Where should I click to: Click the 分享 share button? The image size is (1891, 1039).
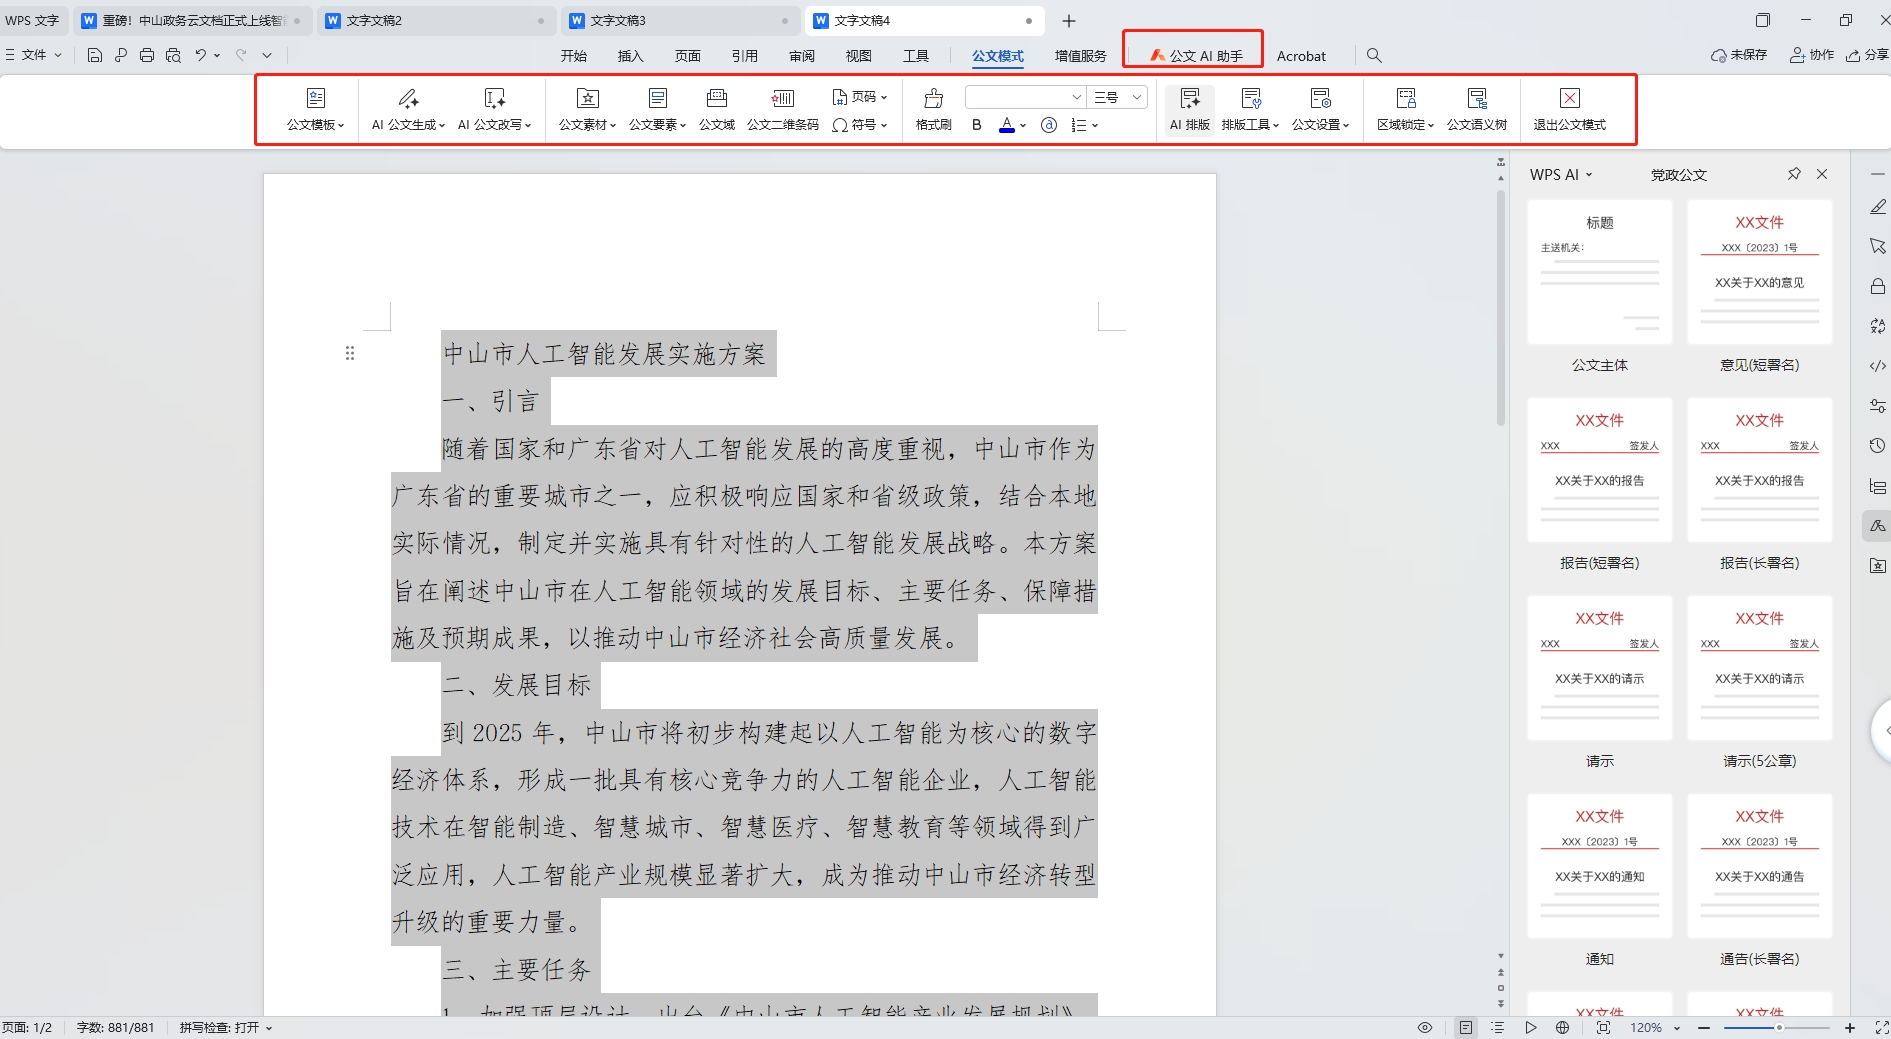[x=1867, y=55]
